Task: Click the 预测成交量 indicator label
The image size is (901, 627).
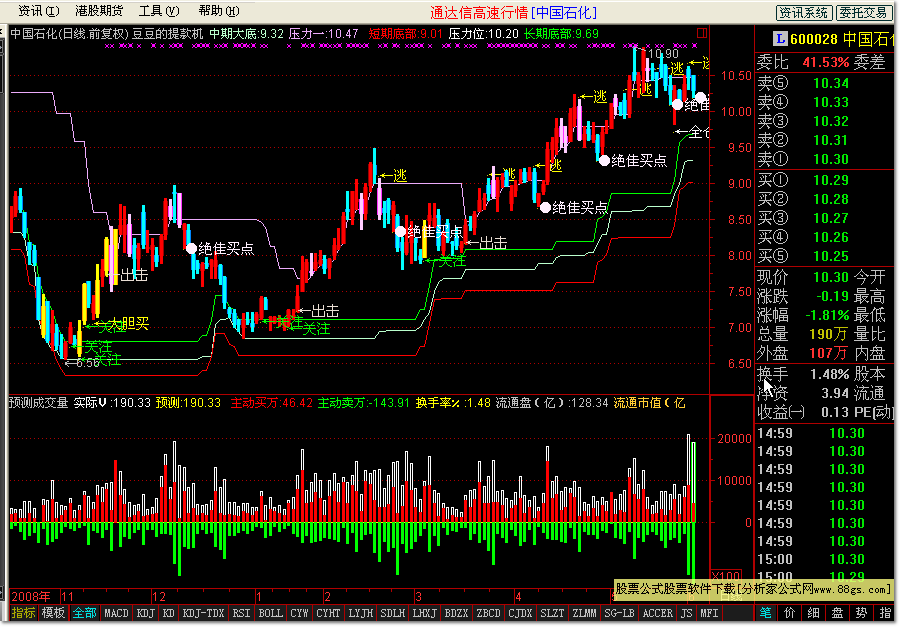Action: click(38, 403)
